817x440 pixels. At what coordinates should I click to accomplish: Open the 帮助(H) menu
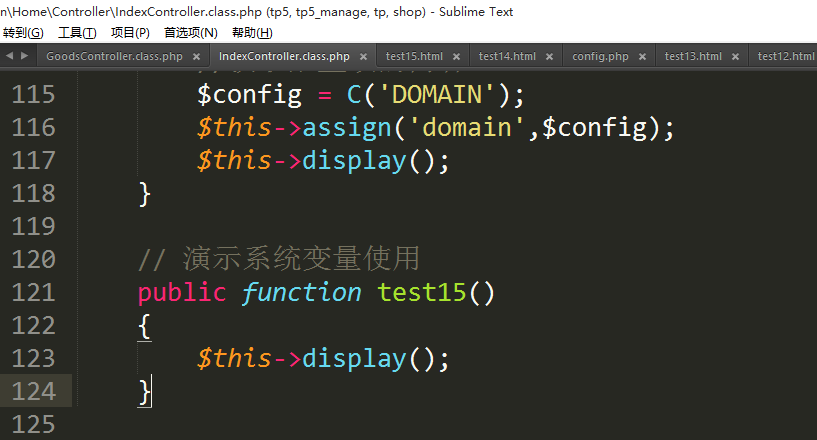(251, 32)
